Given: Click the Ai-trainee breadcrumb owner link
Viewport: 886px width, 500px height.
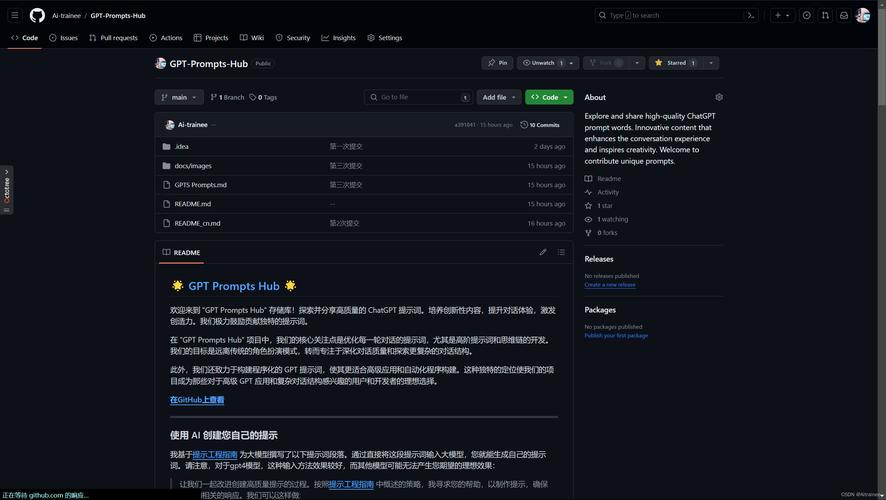Looking at the screenshot, I should coord(66,15).
